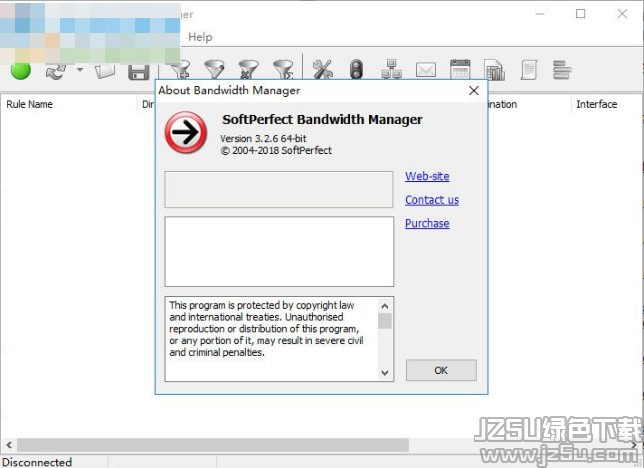Click OK in About dialog

tap(441, 370)
